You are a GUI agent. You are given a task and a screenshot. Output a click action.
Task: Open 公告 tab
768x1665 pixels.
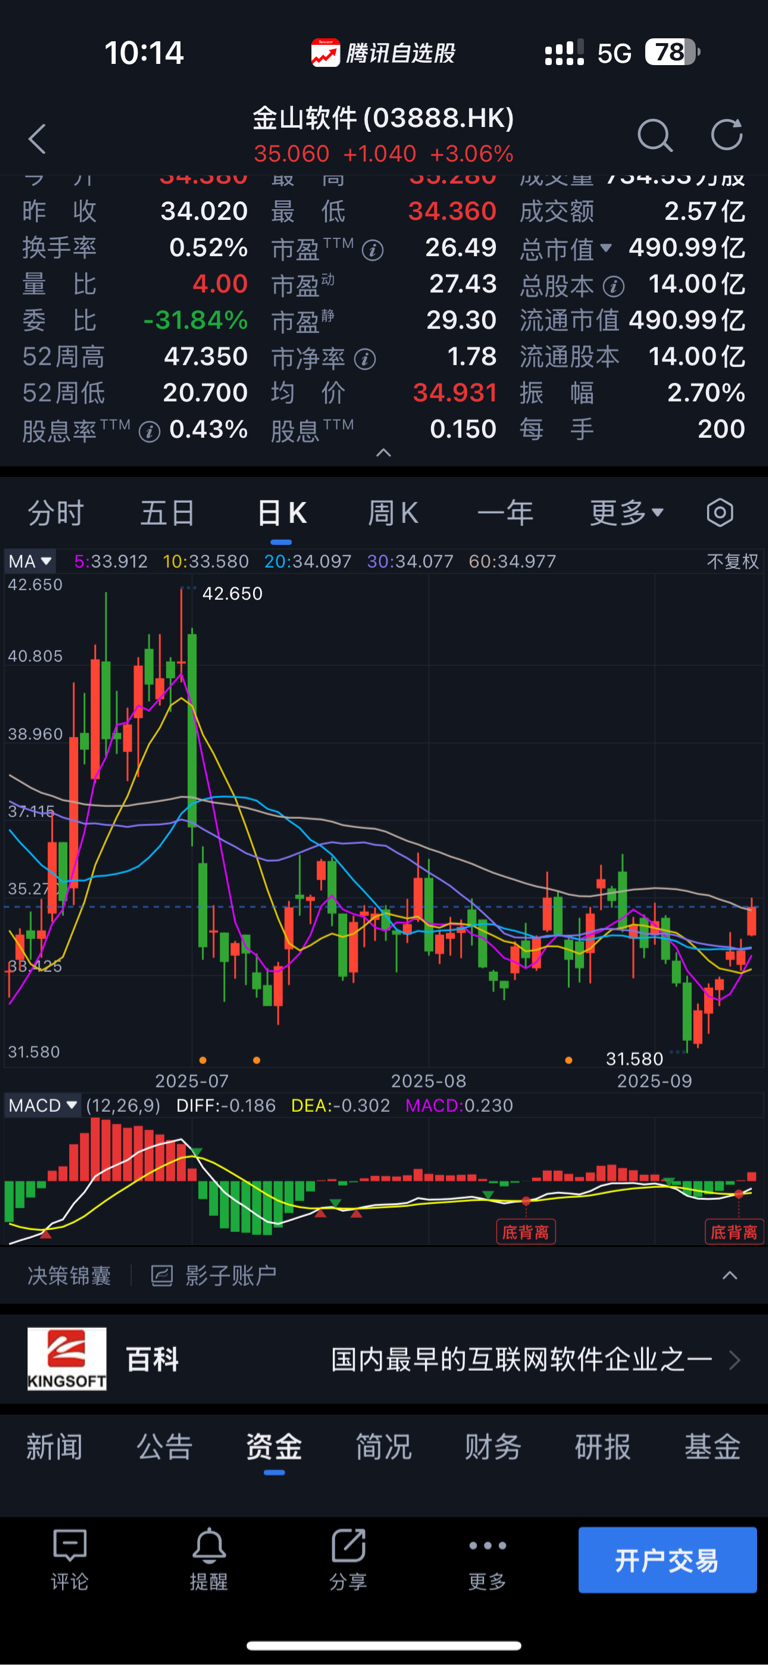[164, 1447]
